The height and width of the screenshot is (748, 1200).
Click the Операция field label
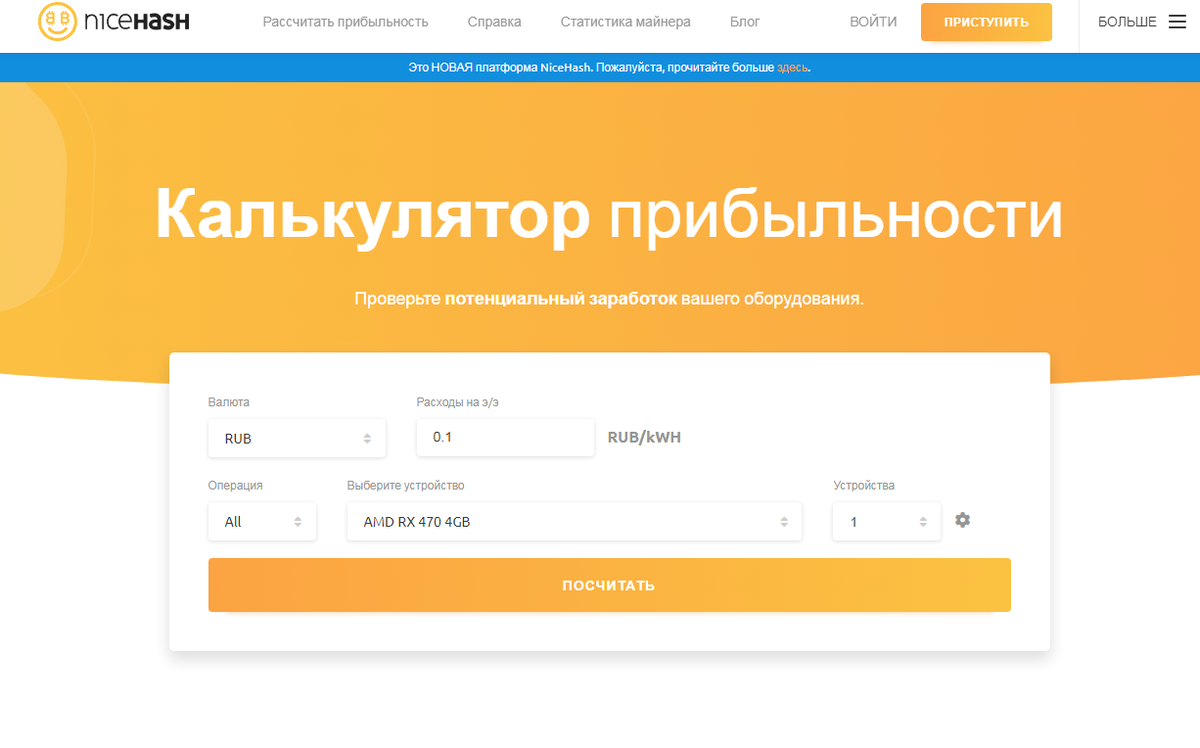point(235,486)
